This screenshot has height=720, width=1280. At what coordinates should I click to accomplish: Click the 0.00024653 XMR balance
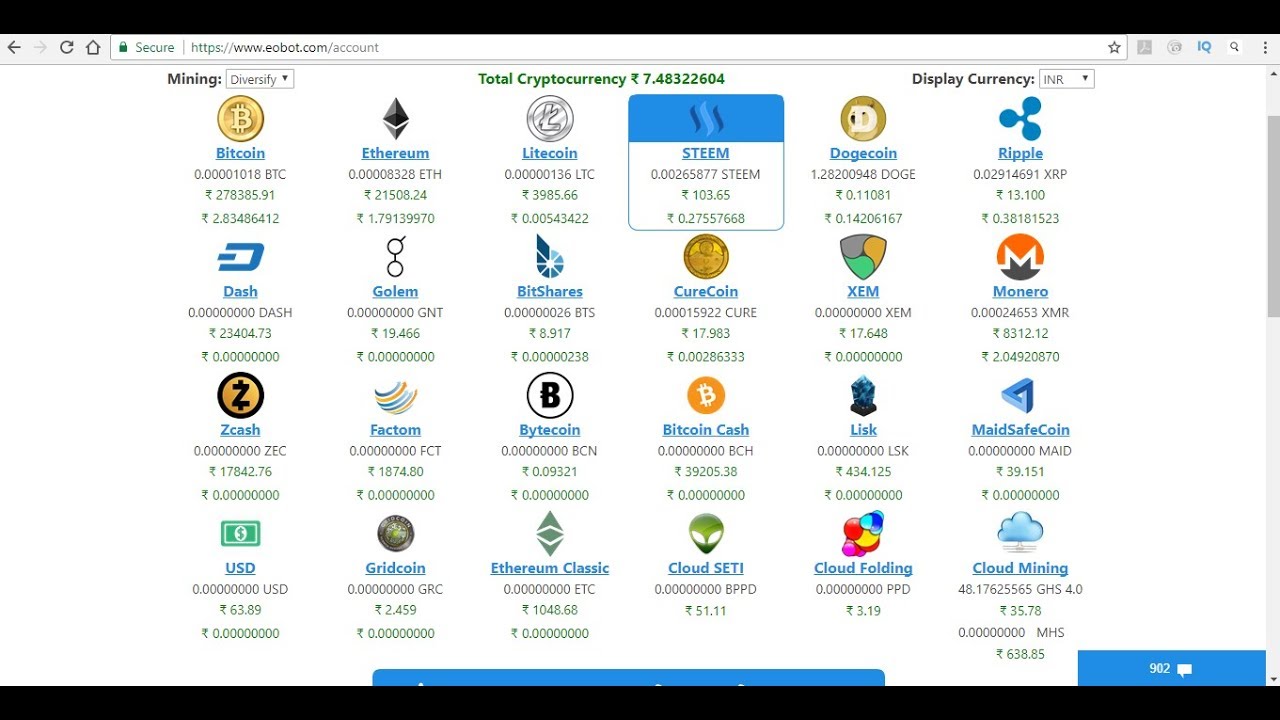tap(1020, 312)
